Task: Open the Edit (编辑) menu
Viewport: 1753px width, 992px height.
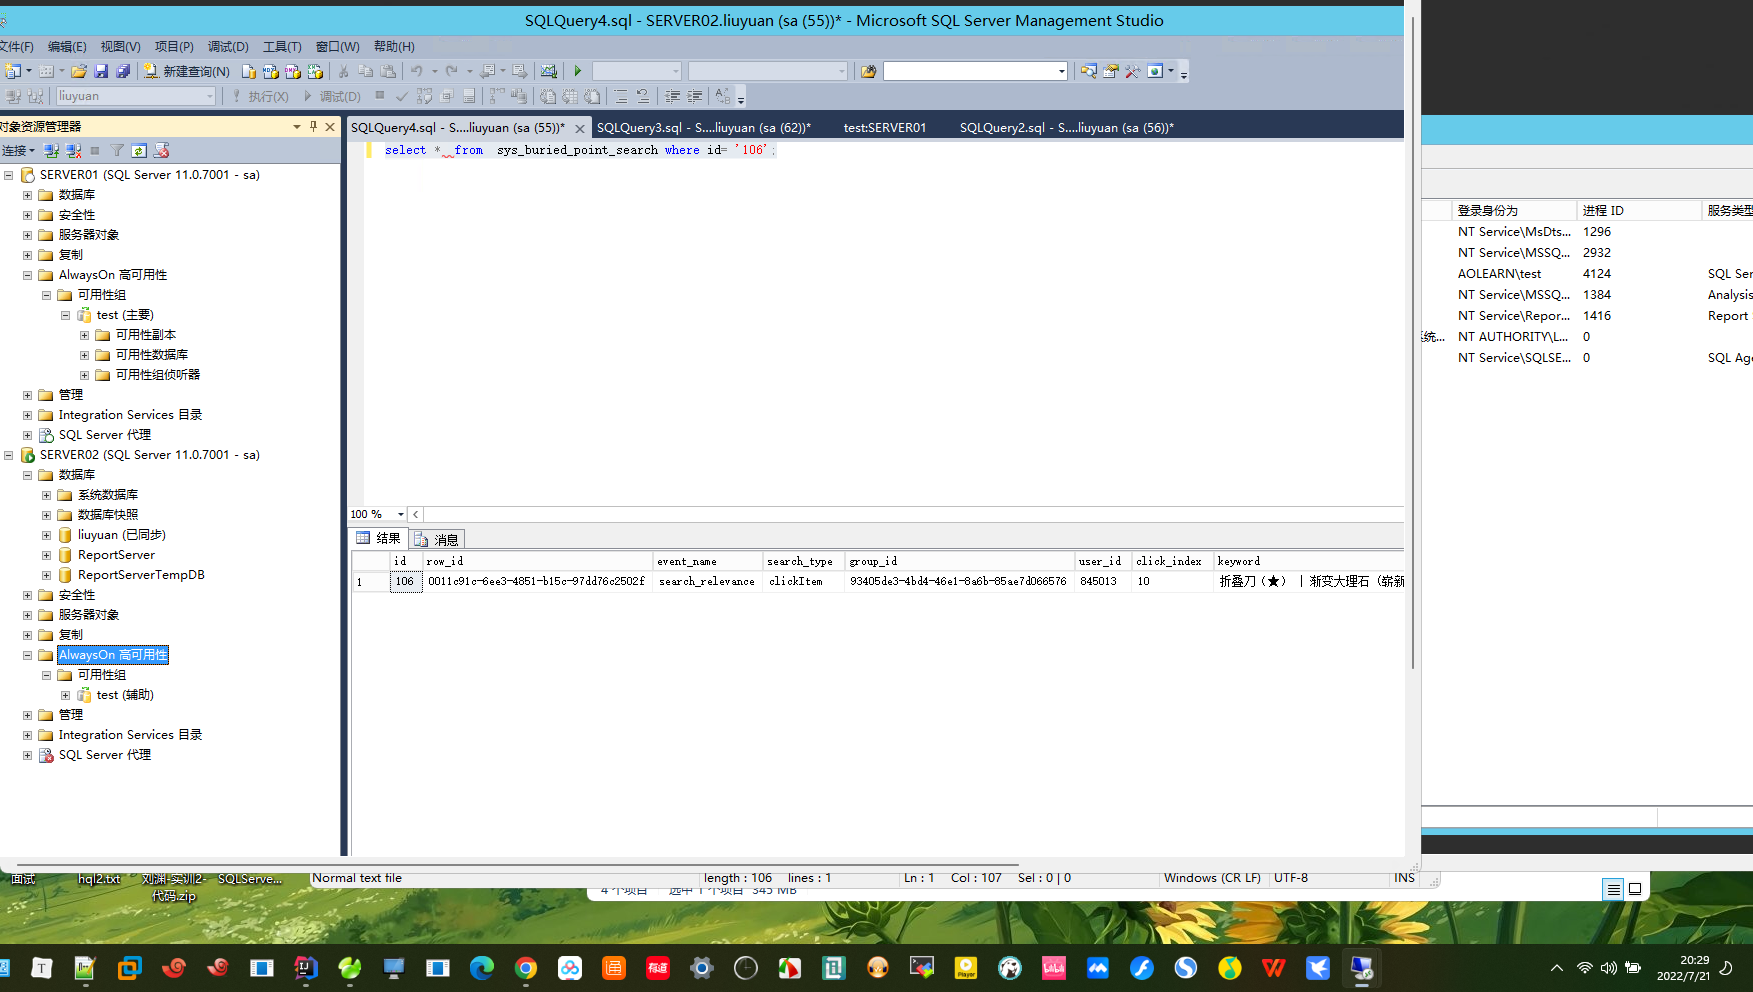Action: [x=67, y=47]
